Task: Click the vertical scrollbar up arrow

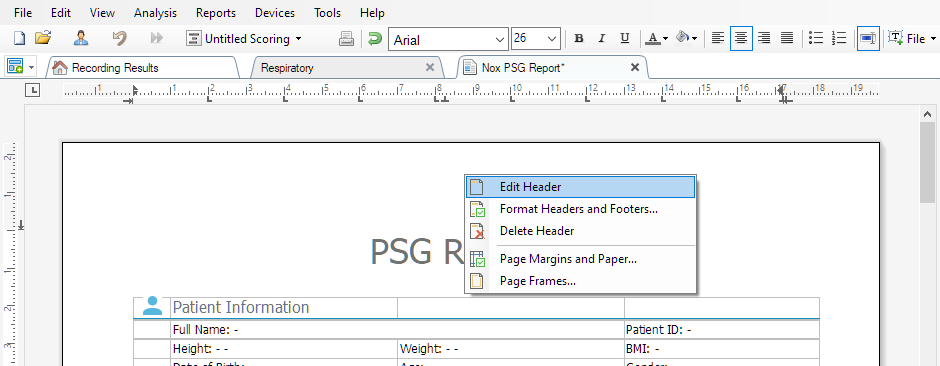Action: click(x=927, y=113)
